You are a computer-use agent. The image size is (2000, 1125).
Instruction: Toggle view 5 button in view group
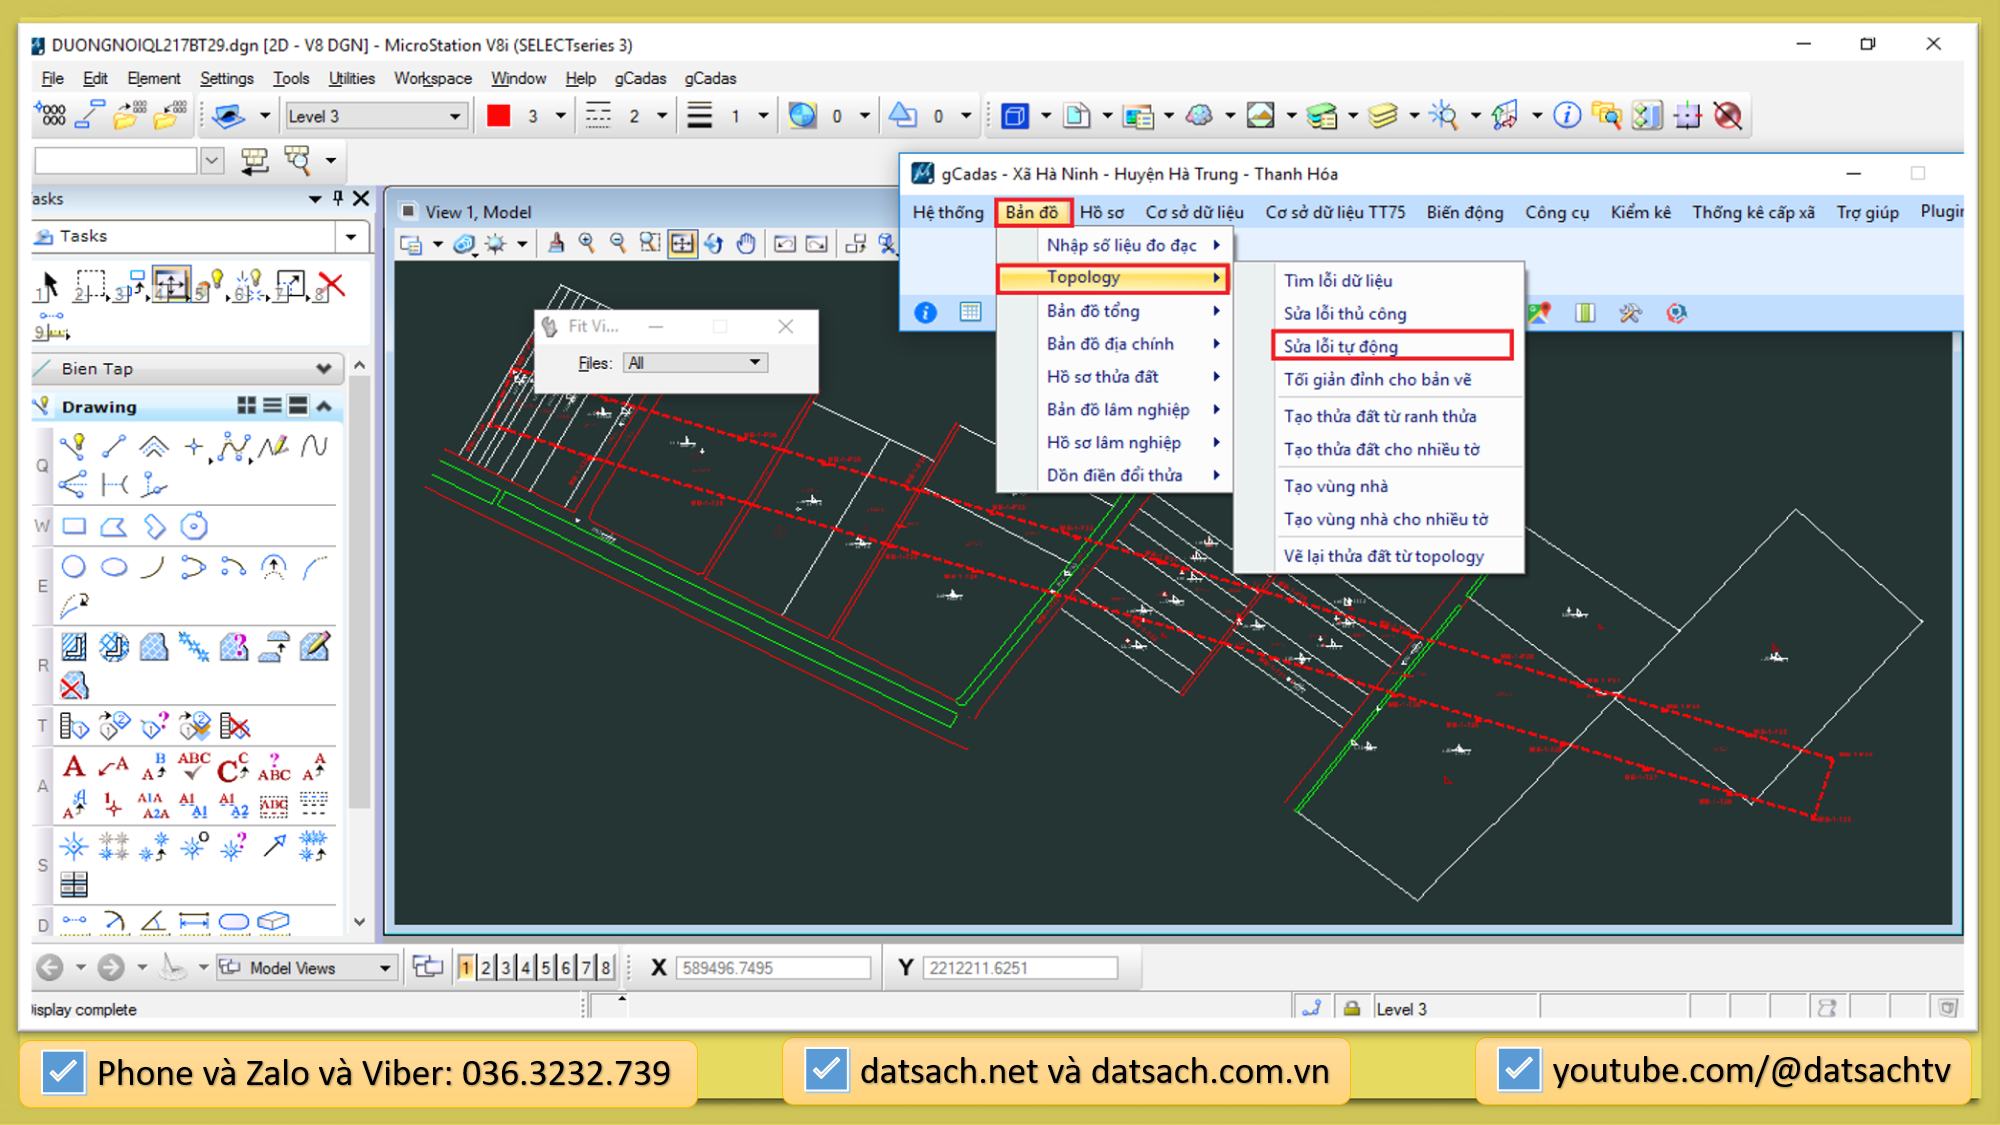(x=546, y=967)
